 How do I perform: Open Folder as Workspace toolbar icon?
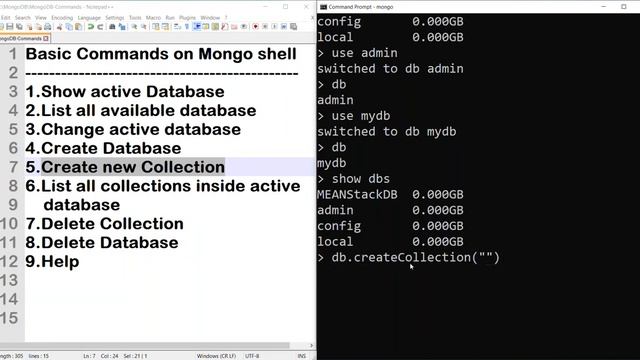tap(234, 27)
